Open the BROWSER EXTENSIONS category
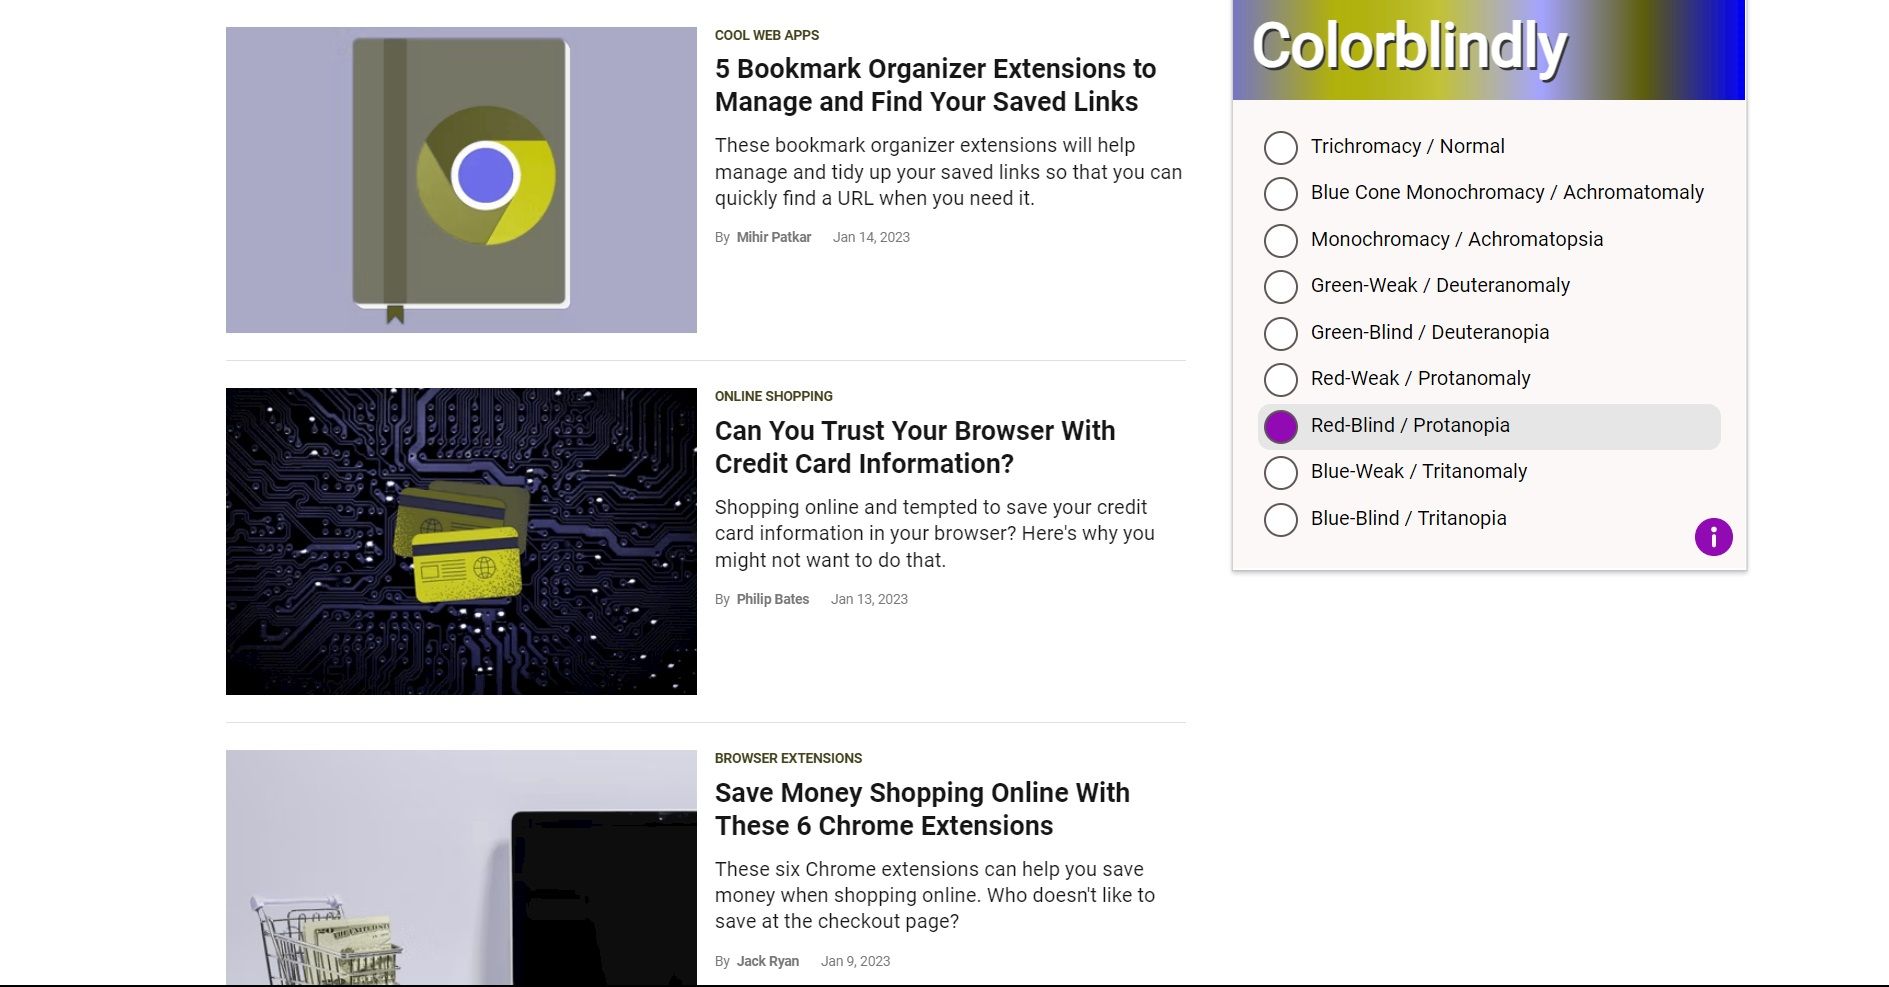Viewport: 1889px width, 987px height. point(787,758)
